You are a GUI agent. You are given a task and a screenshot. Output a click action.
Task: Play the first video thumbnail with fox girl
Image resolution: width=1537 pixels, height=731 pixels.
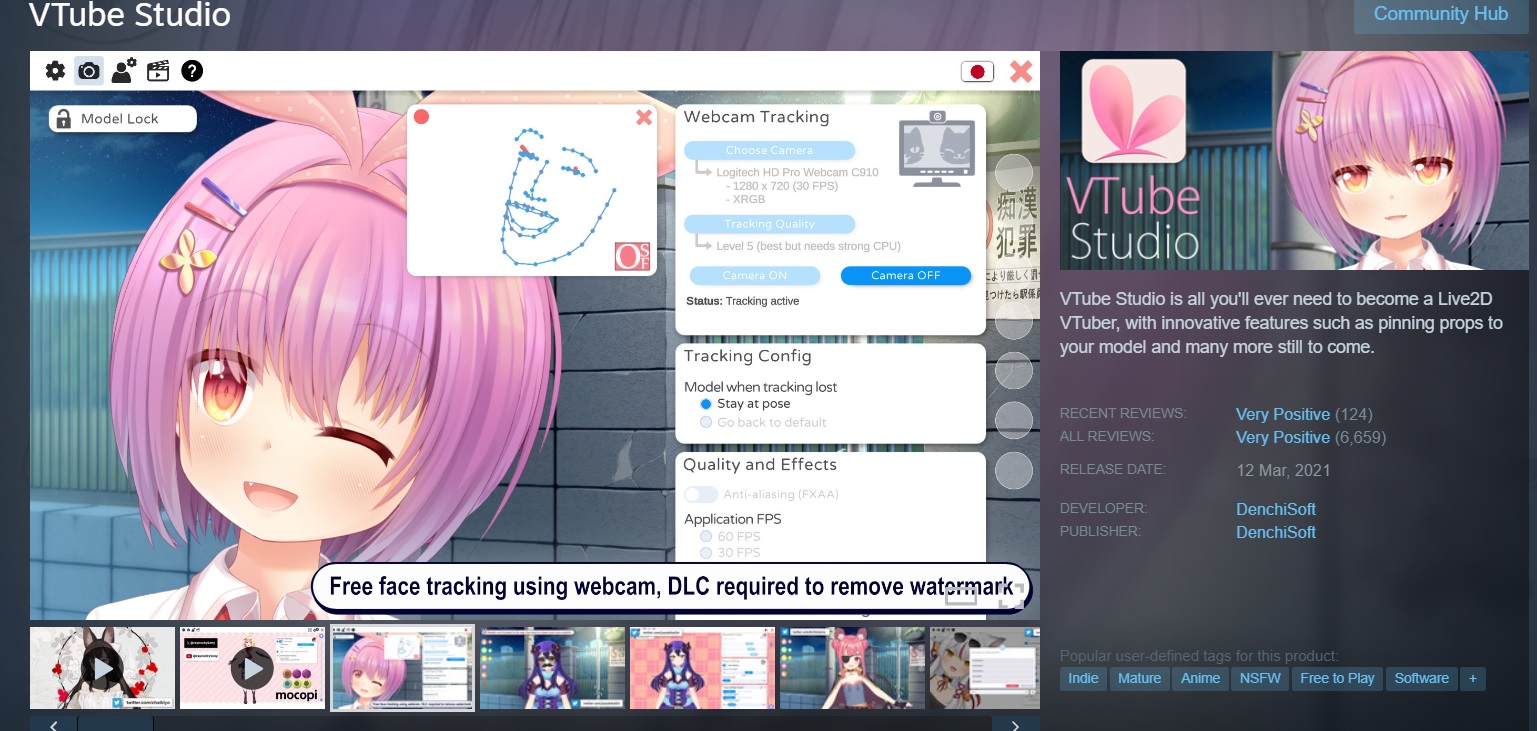pos(102,668)
